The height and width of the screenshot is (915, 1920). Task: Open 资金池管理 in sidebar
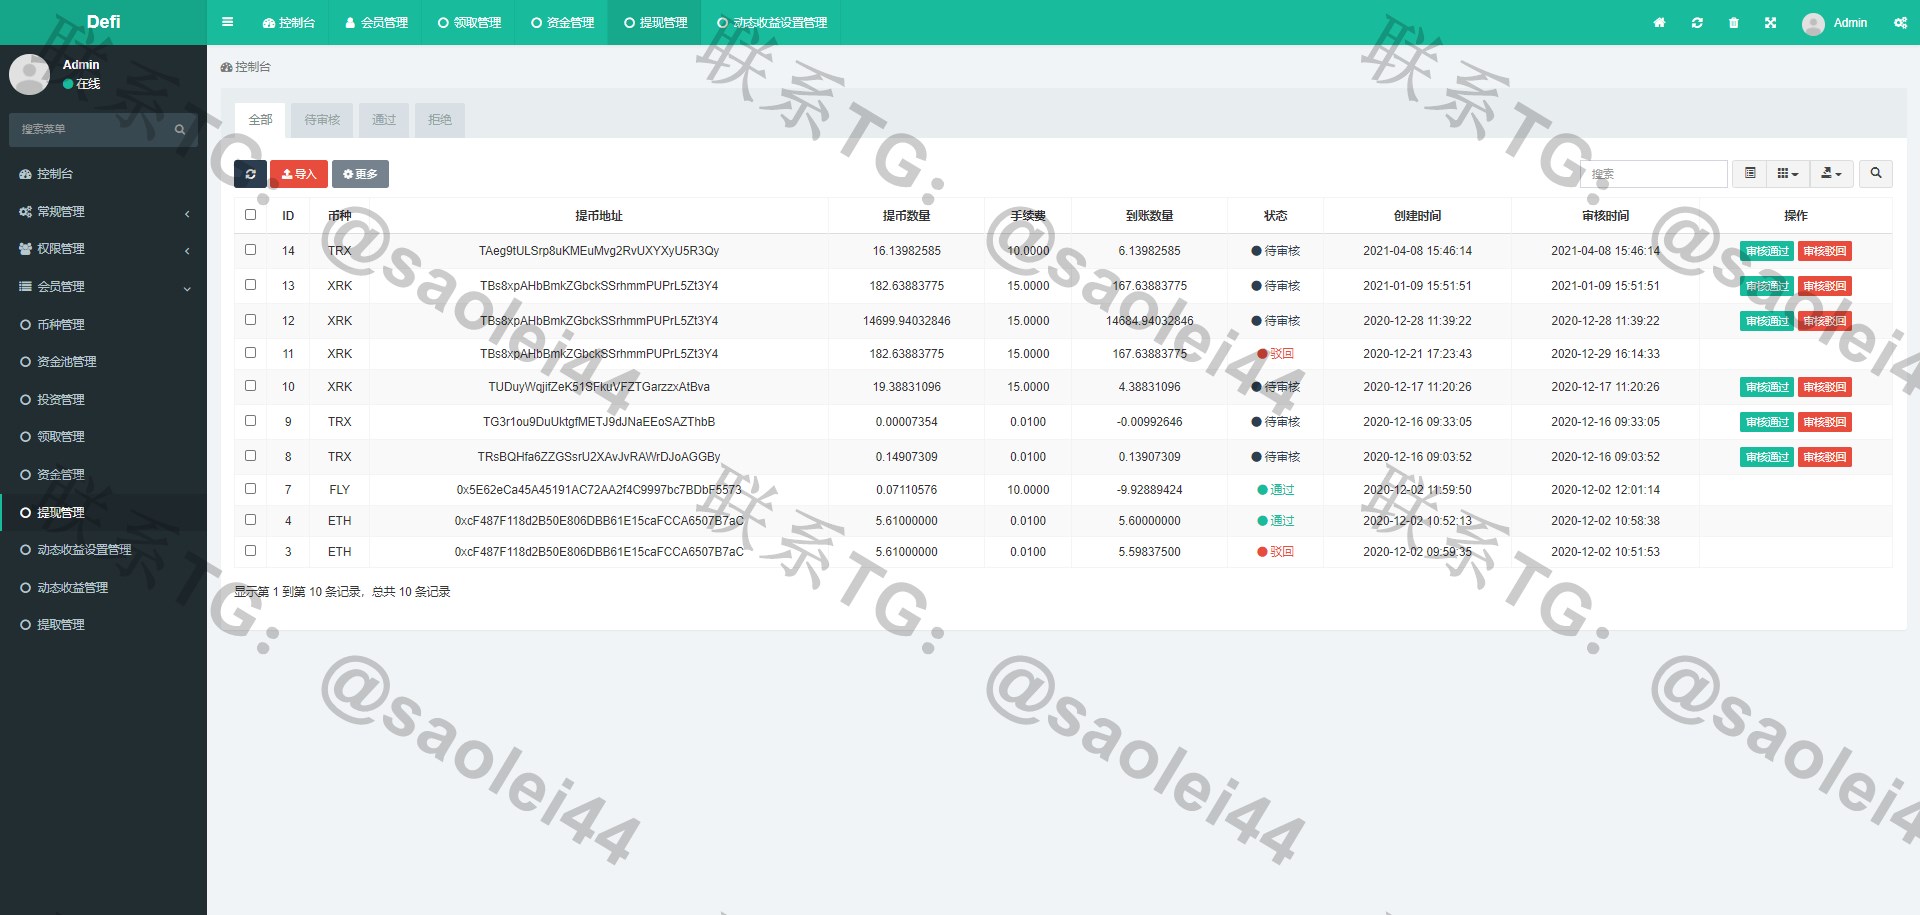103,362
